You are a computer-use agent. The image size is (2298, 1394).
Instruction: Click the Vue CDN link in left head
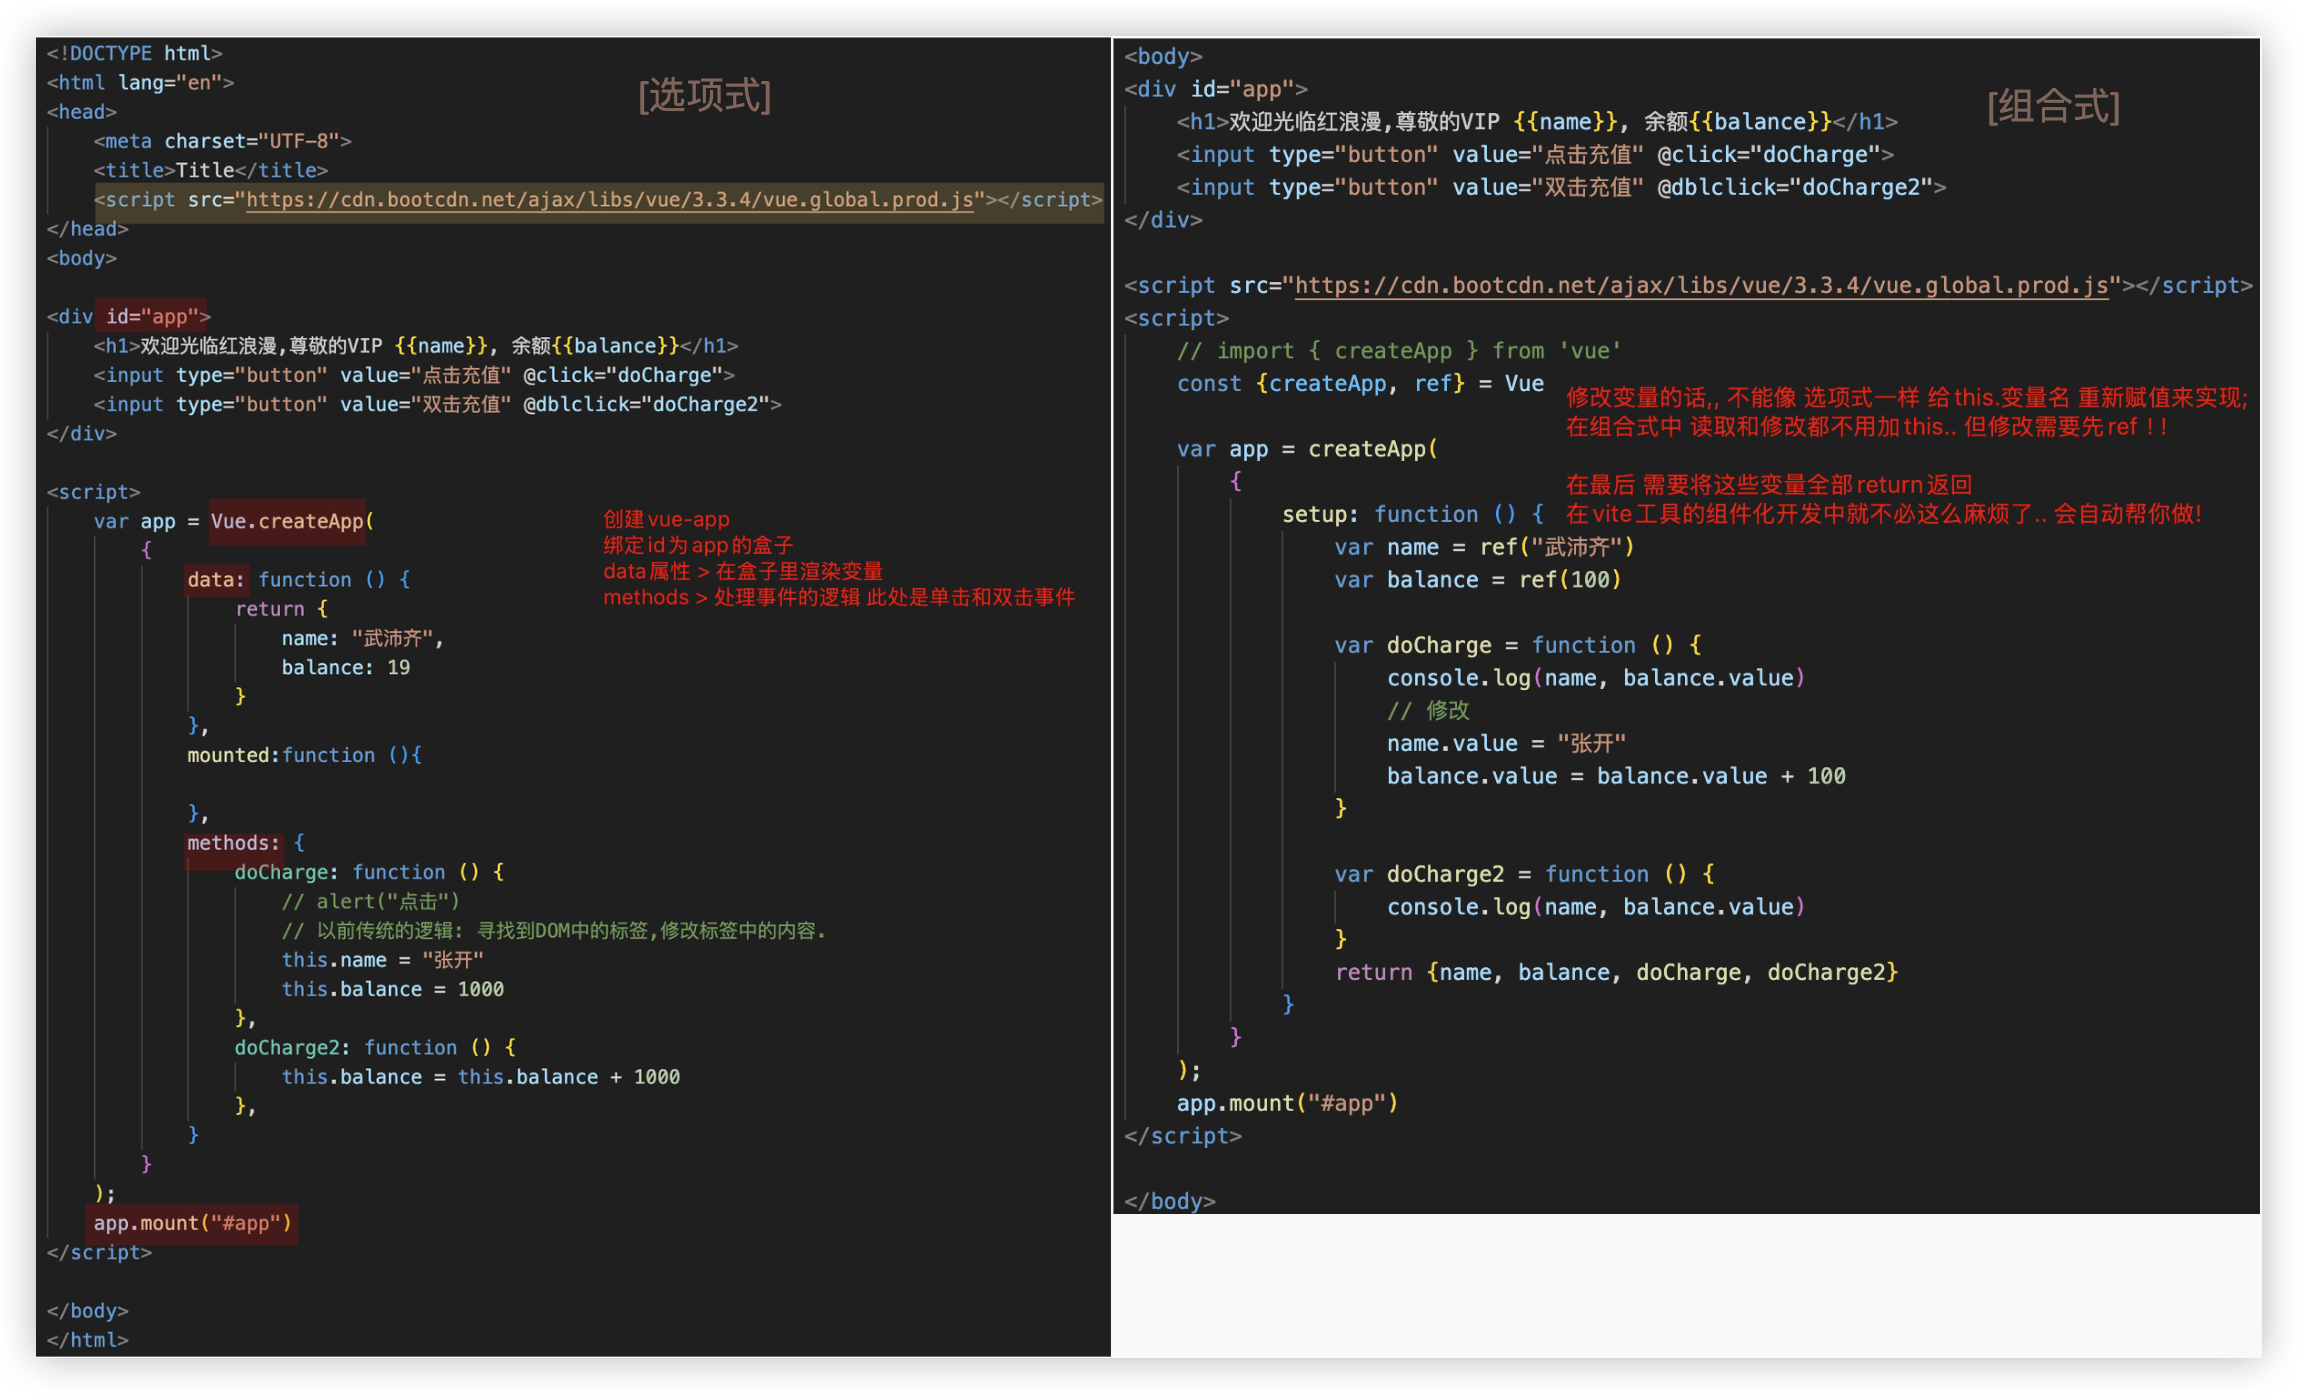[x=609, y=200]
